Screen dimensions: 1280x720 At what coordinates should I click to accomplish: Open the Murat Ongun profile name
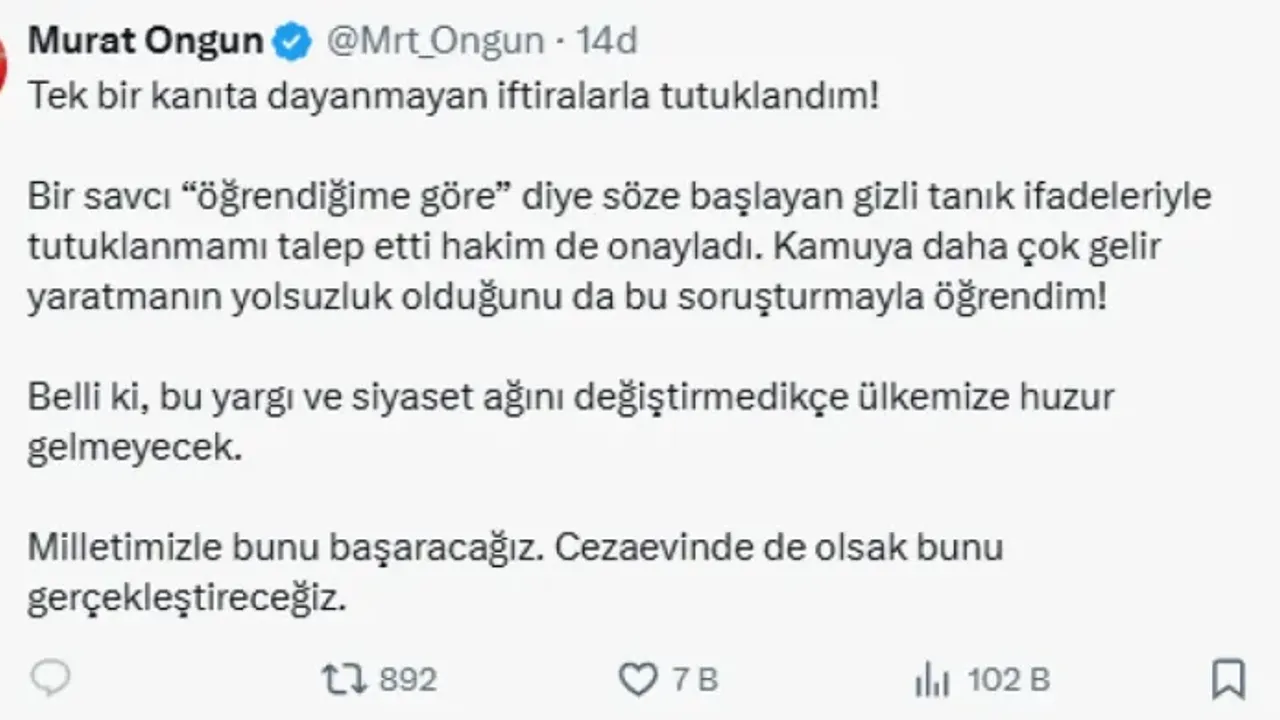146,41
